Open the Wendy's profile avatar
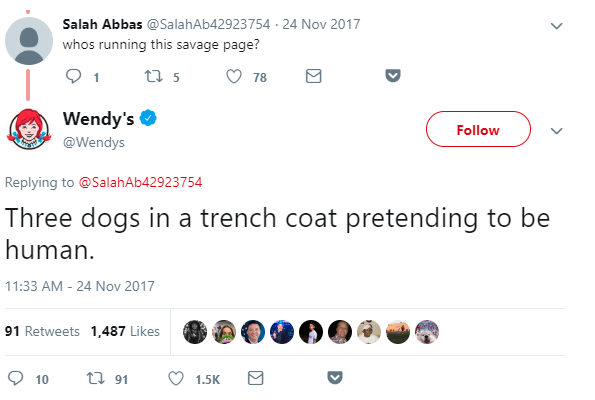 [x=29, y=129]
